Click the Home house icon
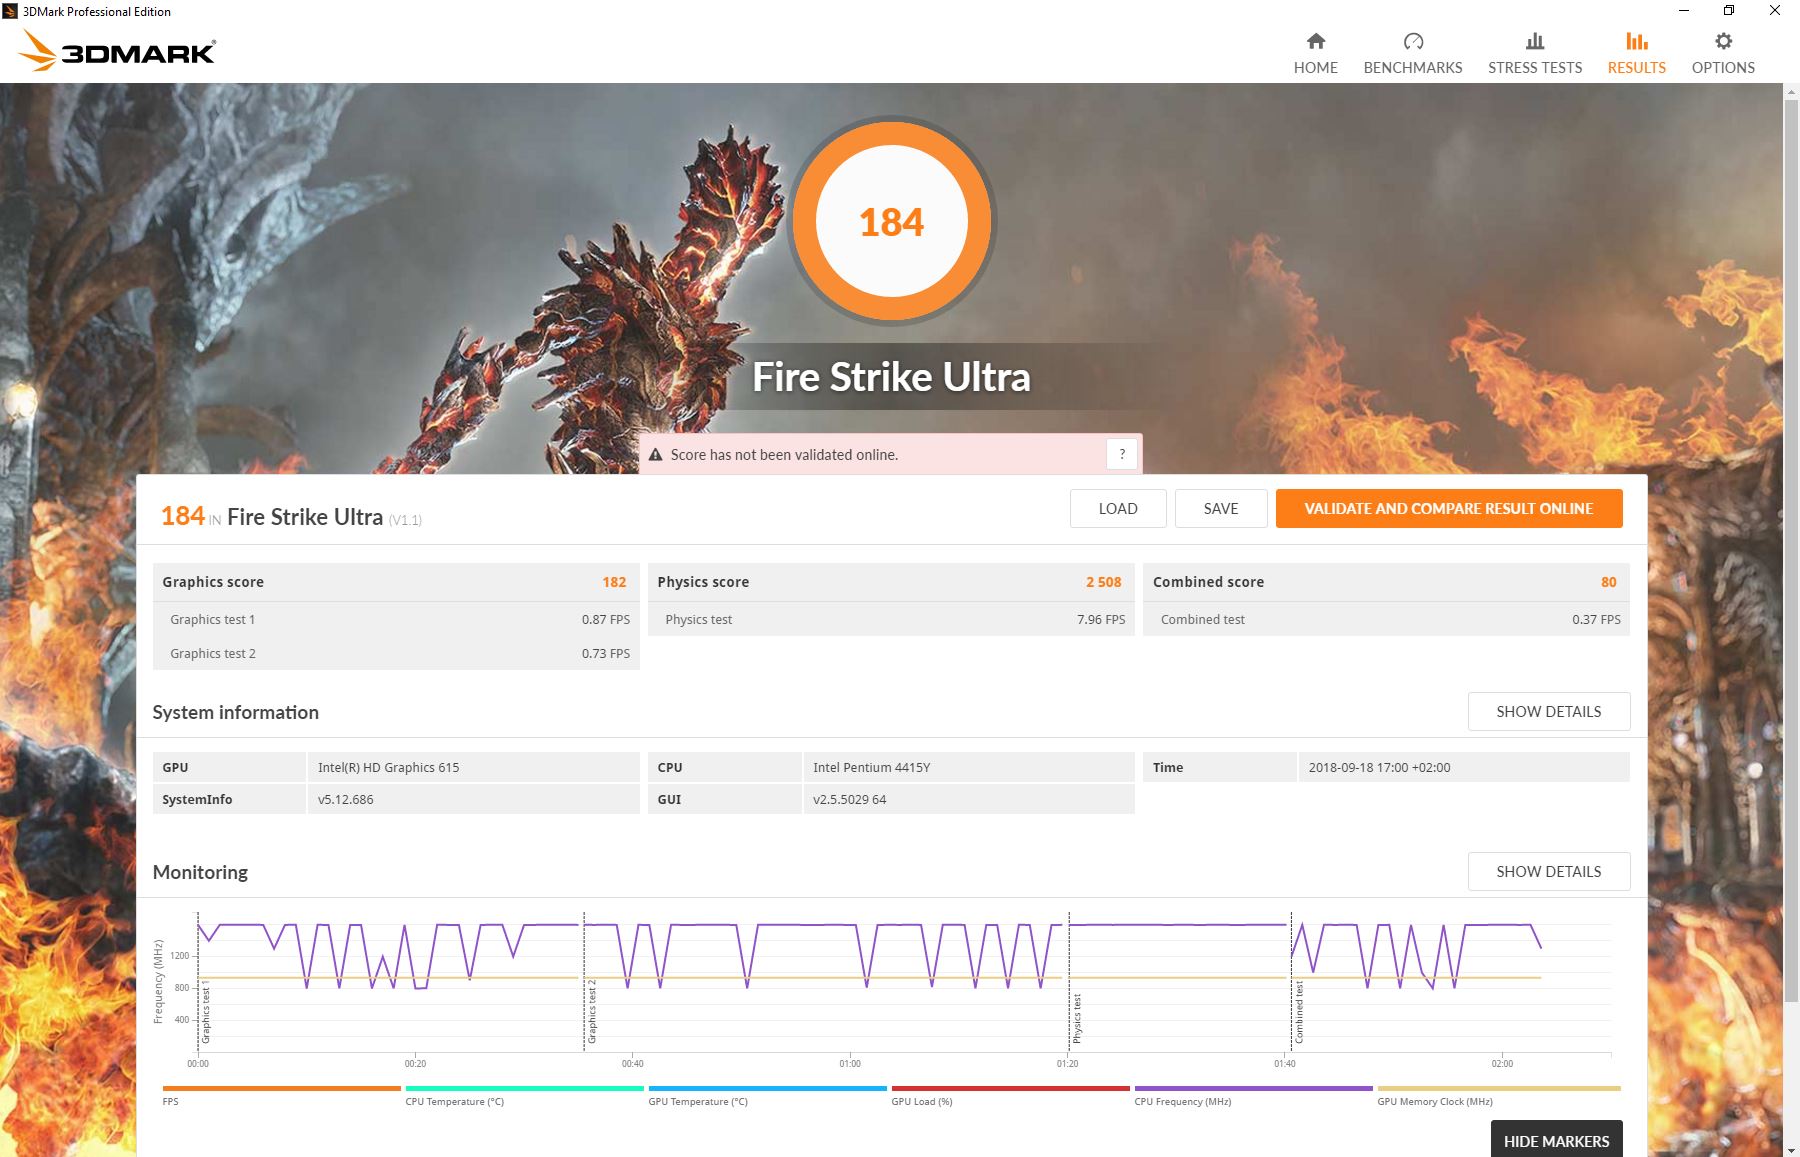Viewport: 1800px width, 1157px height. [x=1315, y=41]
